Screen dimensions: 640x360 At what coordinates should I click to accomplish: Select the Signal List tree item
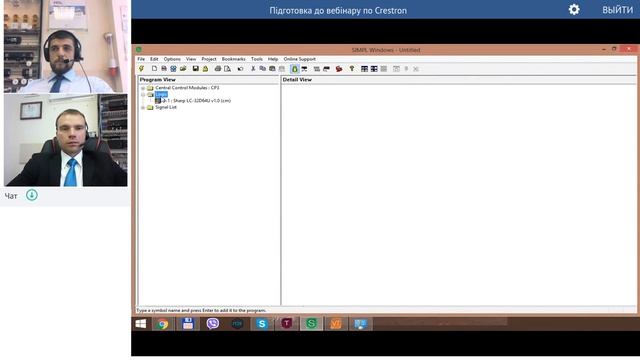166,107
